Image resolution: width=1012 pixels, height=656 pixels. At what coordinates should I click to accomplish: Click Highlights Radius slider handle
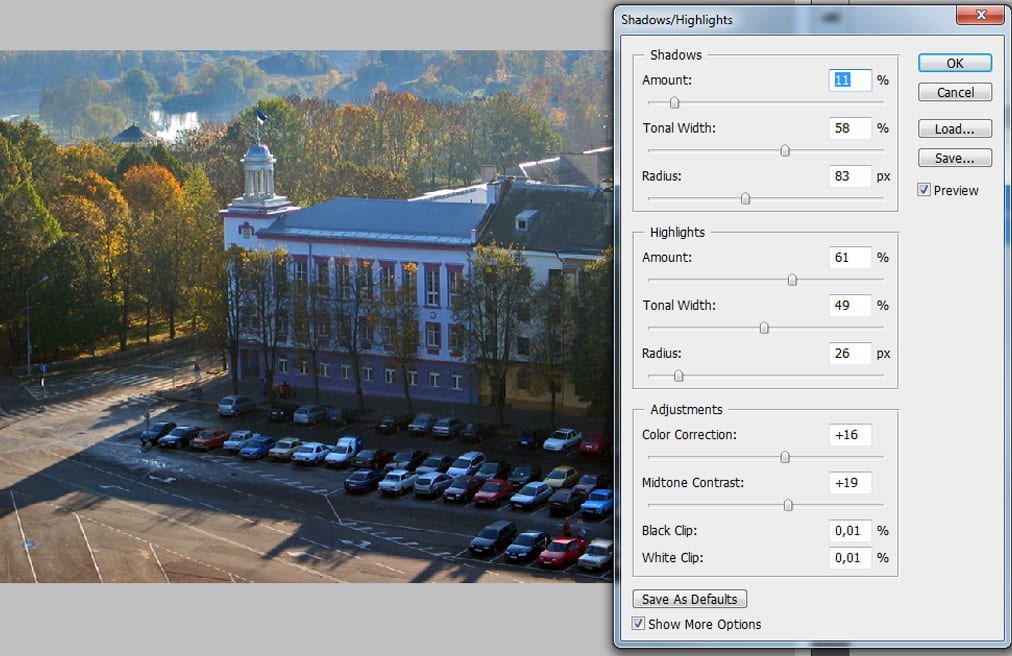tap(678, 376)
